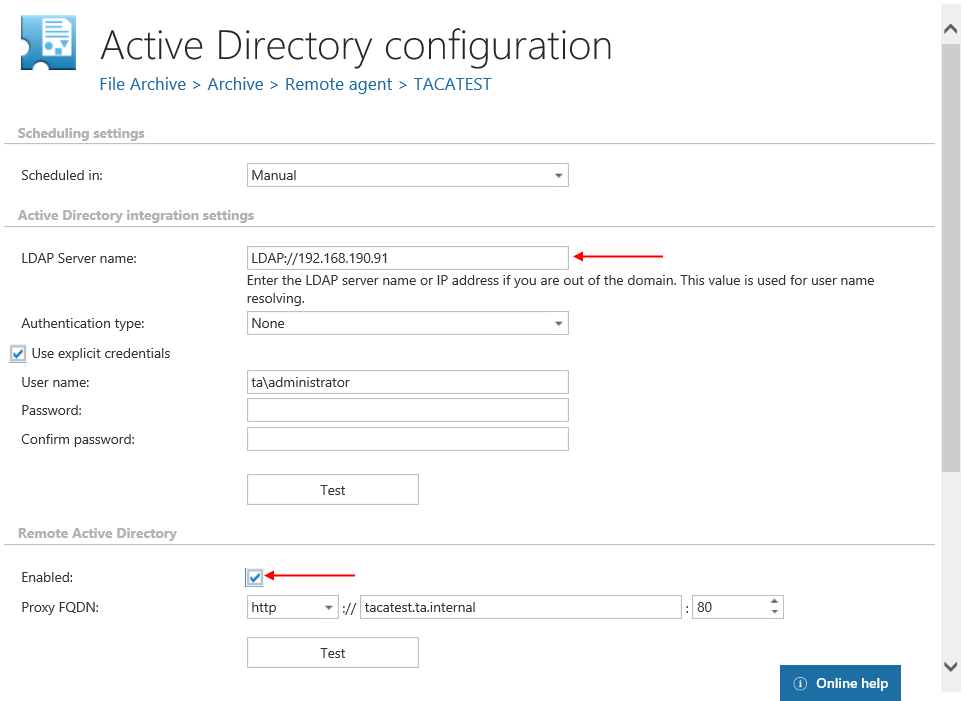This screenshot has height=701, width=967.
Task: Open Online help
Action: point(840,683)
